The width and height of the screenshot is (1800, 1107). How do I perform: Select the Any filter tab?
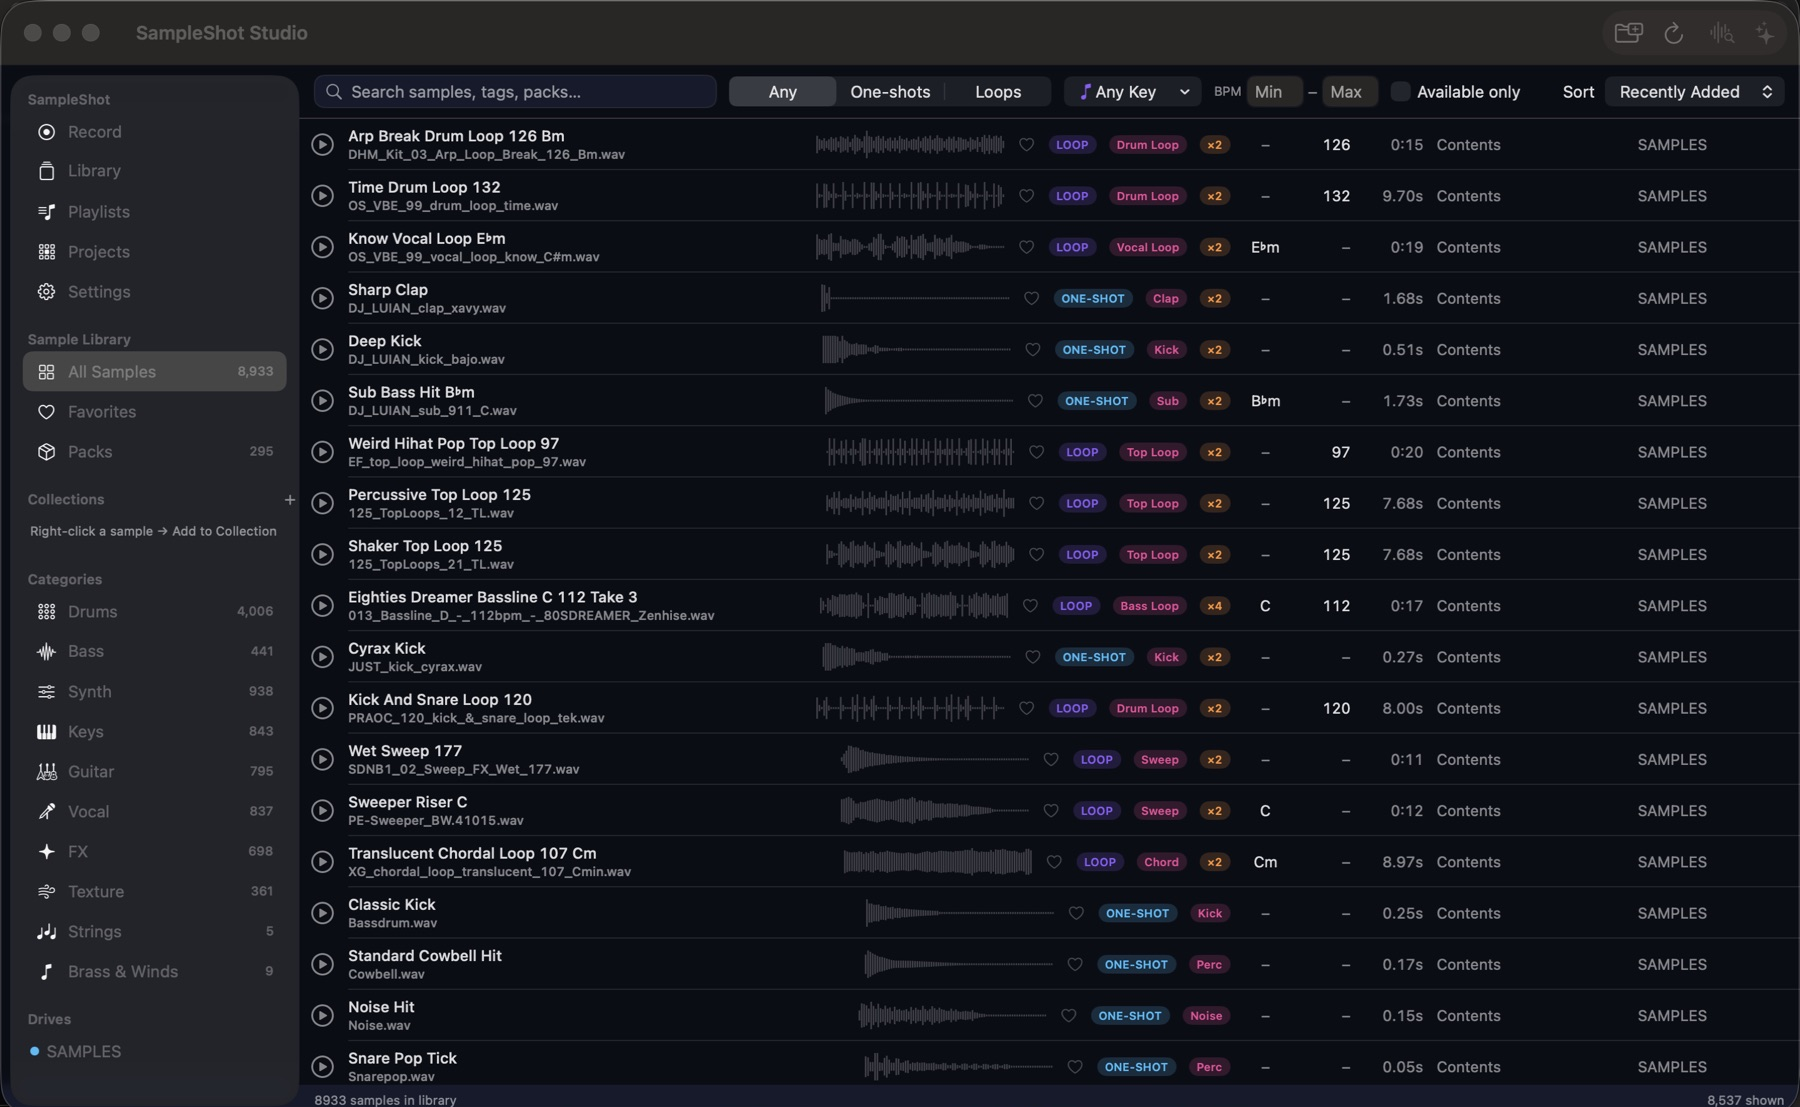[783, 92]
